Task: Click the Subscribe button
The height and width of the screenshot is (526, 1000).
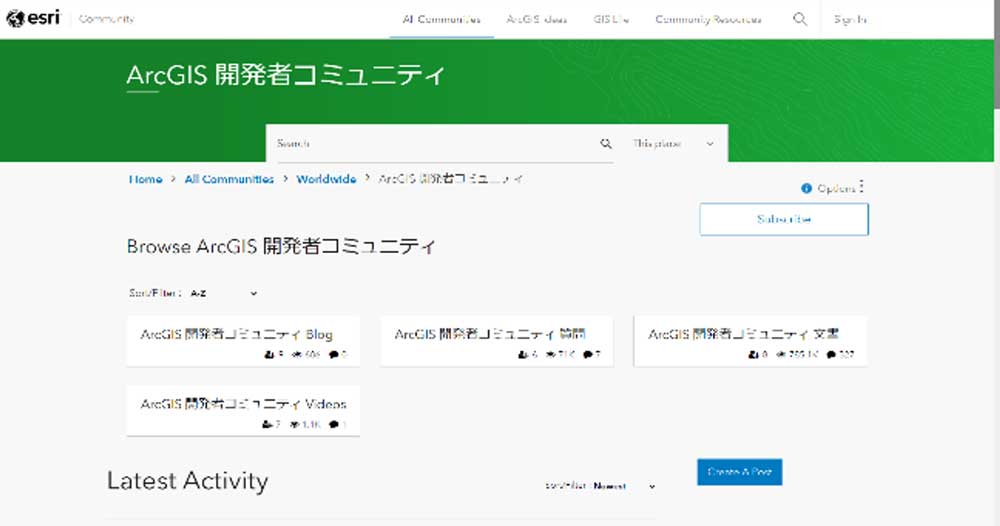Action: (x=784, y=219)
